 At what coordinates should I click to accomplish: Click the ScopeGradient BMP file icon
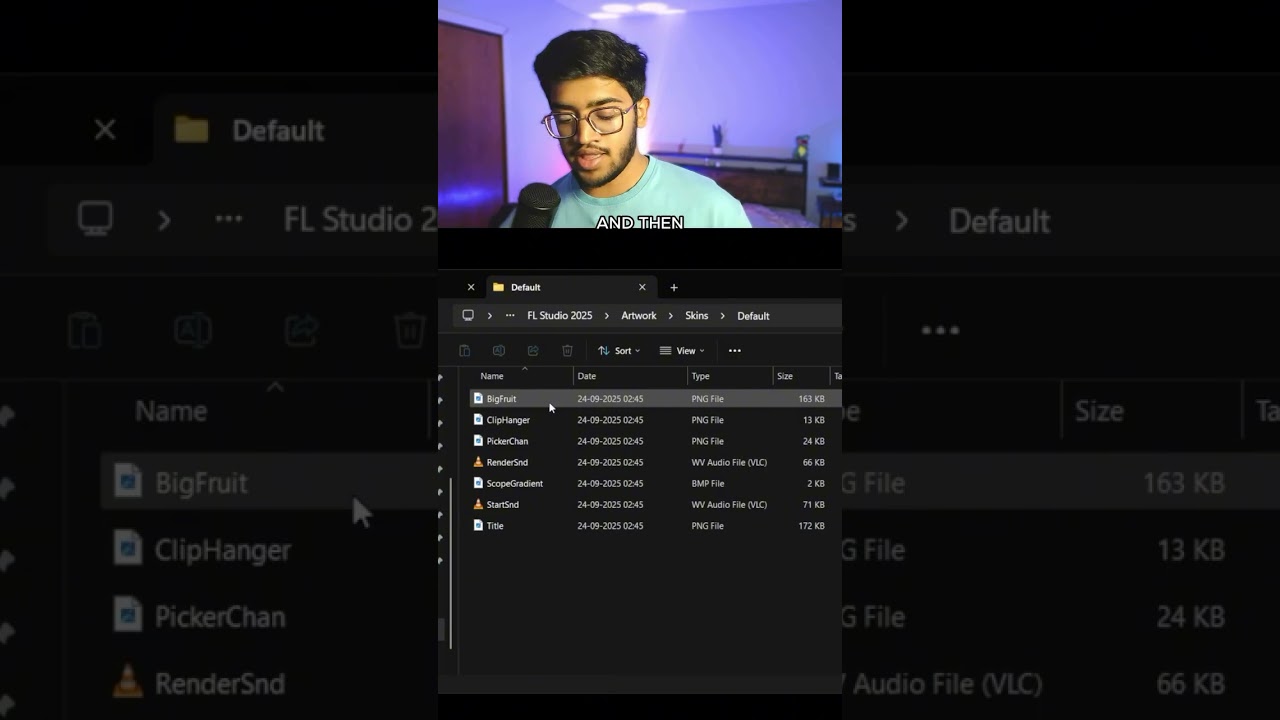point(478,483)
